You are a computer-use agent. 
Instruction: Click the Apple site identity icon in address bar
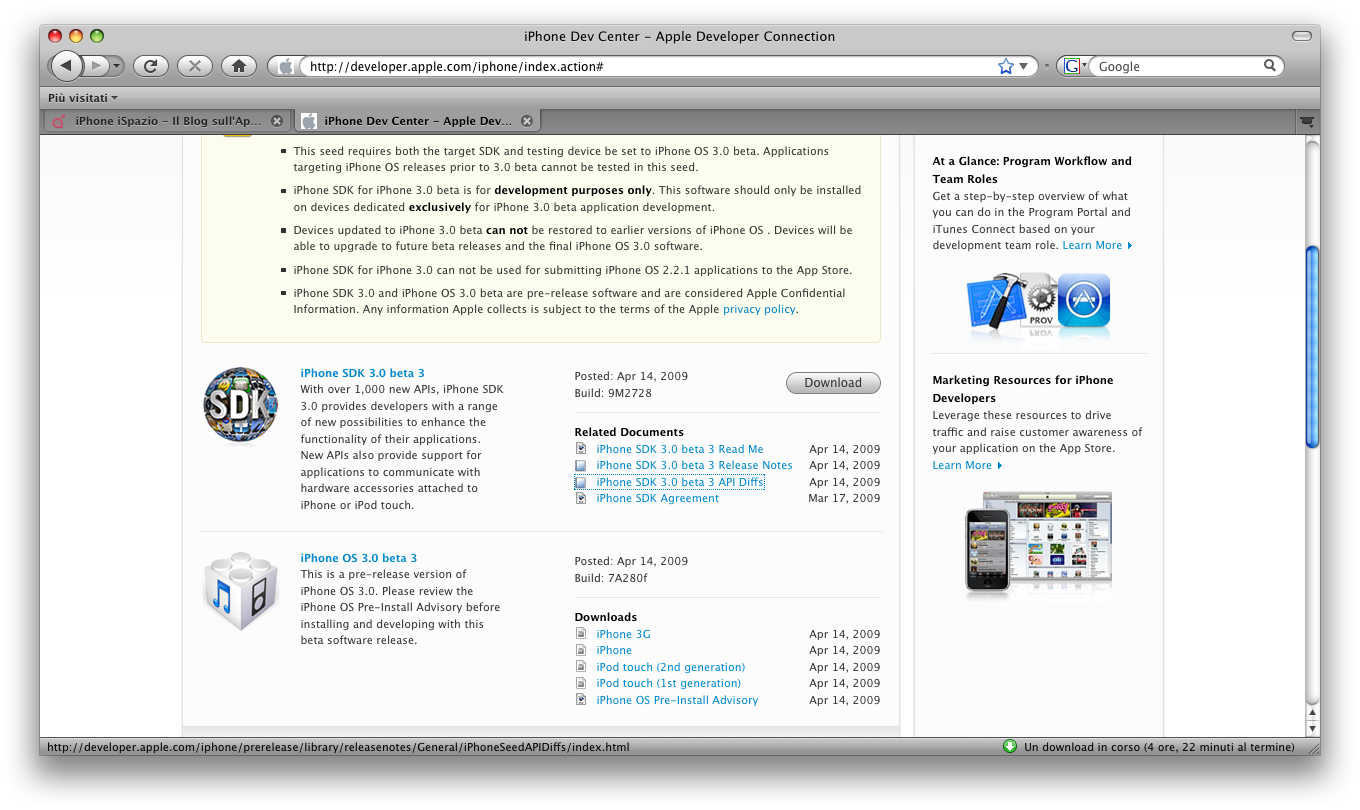coord(286,67)
